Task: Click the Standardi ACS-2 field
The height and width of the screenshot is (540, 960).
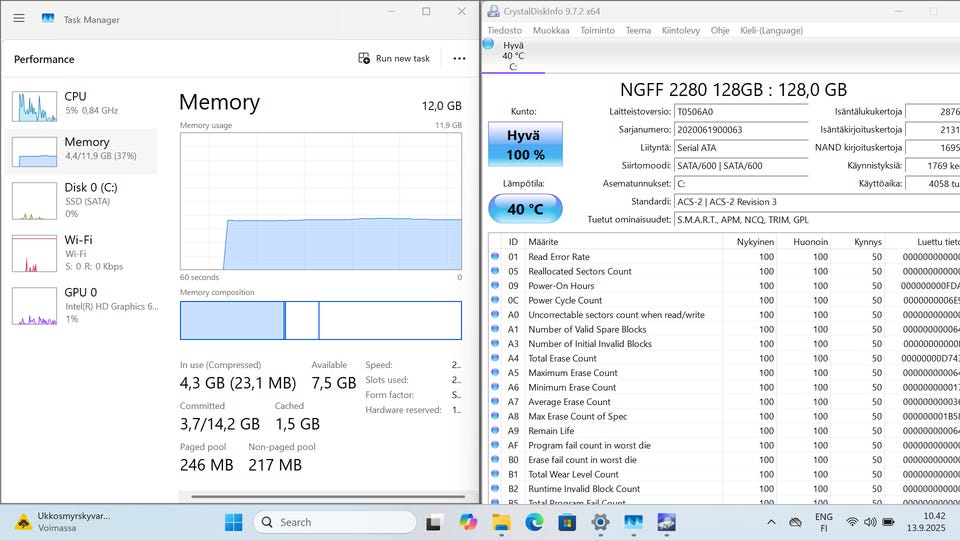Action: point(817,201)
